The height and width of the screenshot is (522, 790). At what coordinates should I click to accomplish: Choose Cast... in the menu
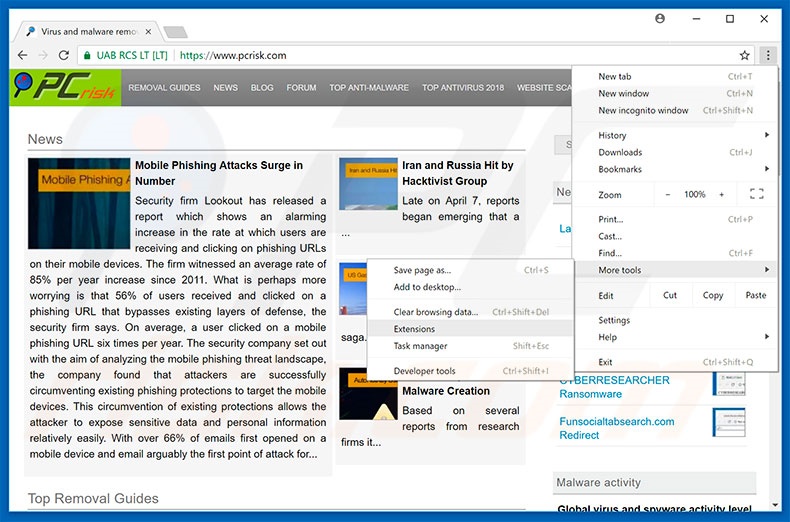point(675,236)
